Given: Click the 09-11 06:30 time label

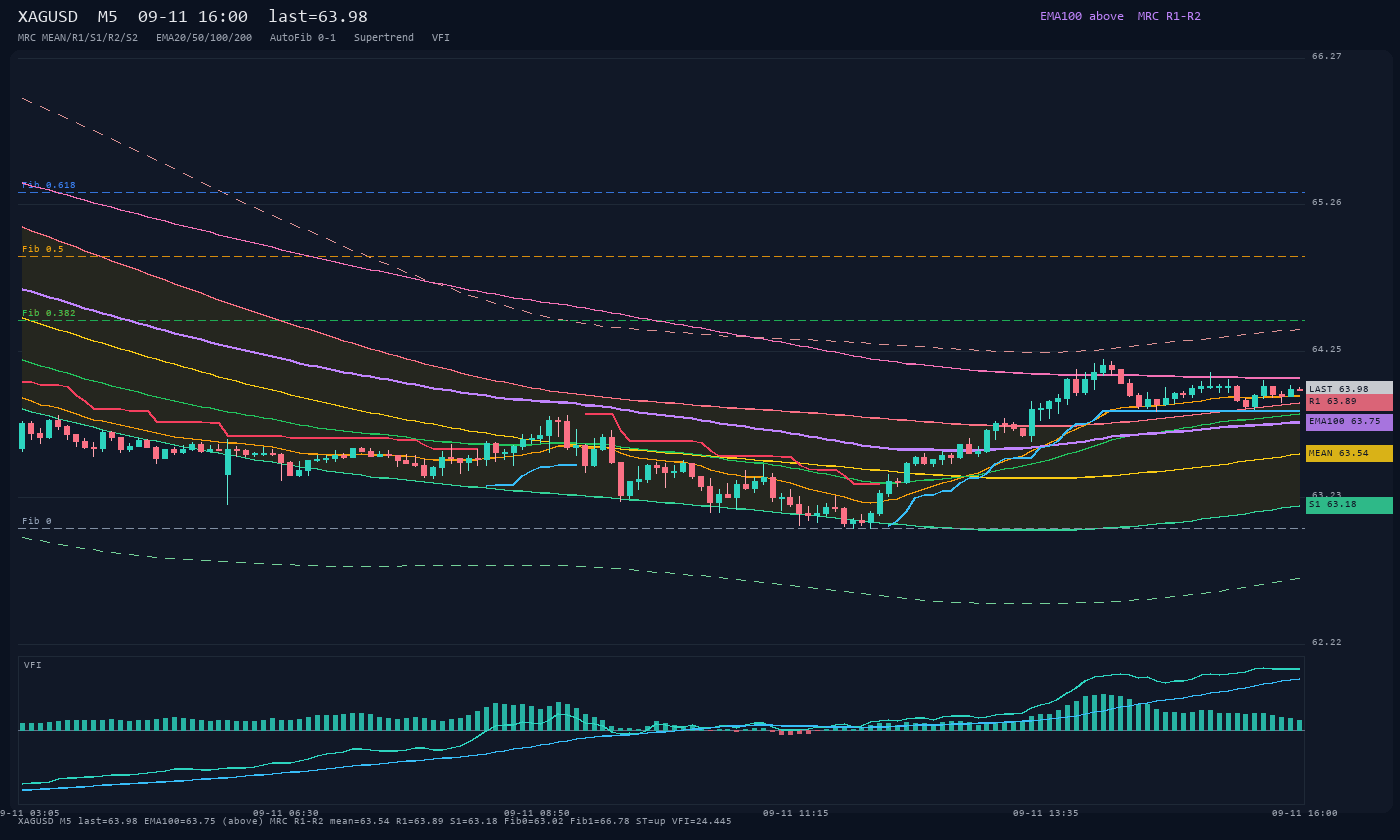Looking at the screenshot, I should click(x=286, y=813).
